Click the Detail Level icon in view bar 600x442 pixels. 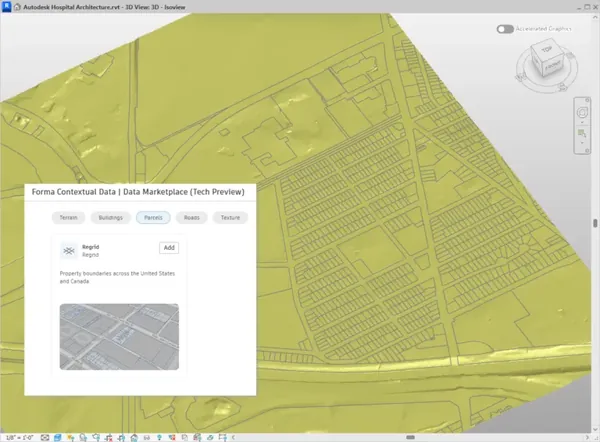click(45, 437)
